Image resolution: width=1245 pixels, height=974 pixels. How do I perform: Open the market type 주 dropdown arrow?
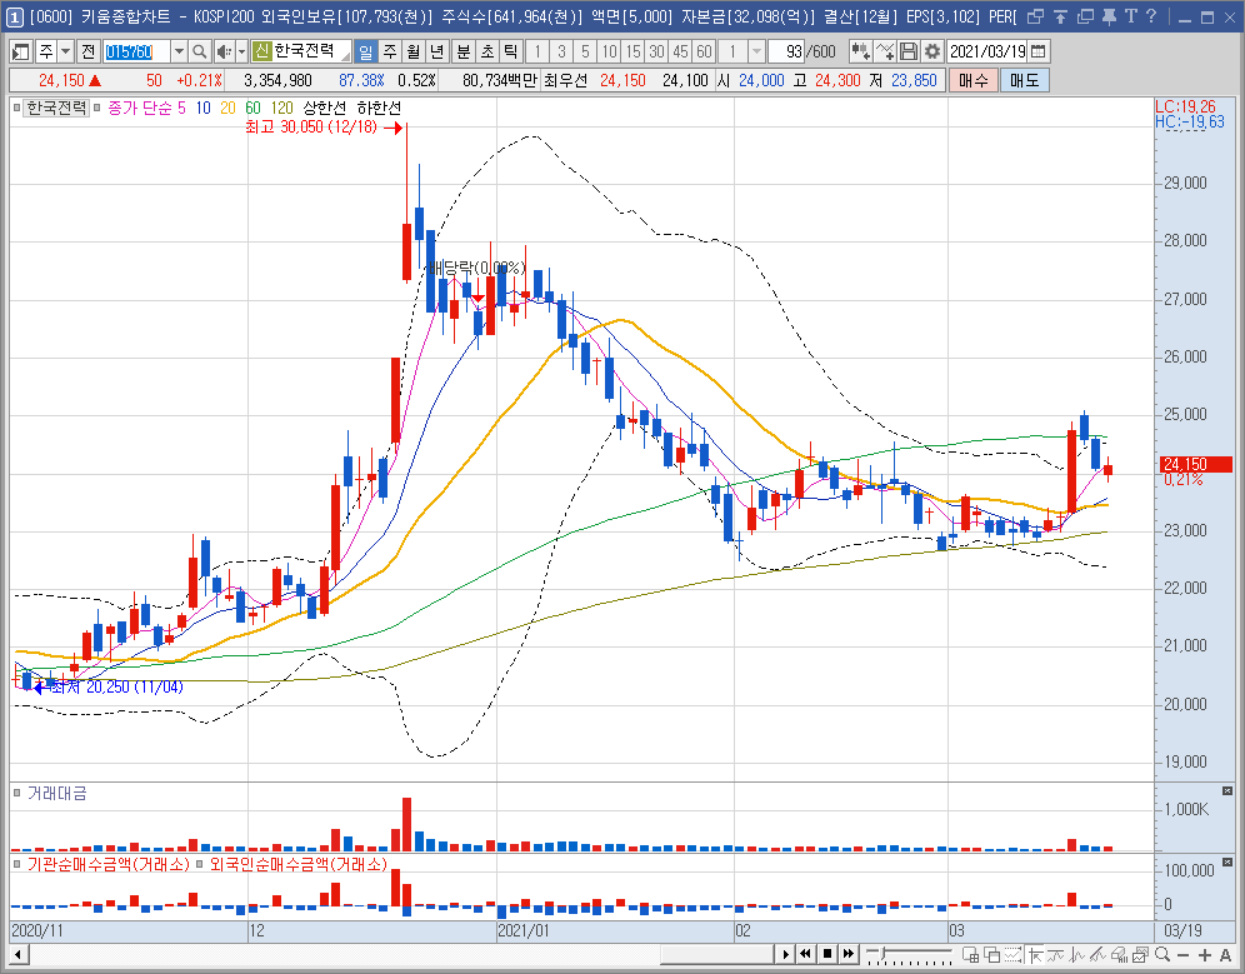[x=66, y=51]
